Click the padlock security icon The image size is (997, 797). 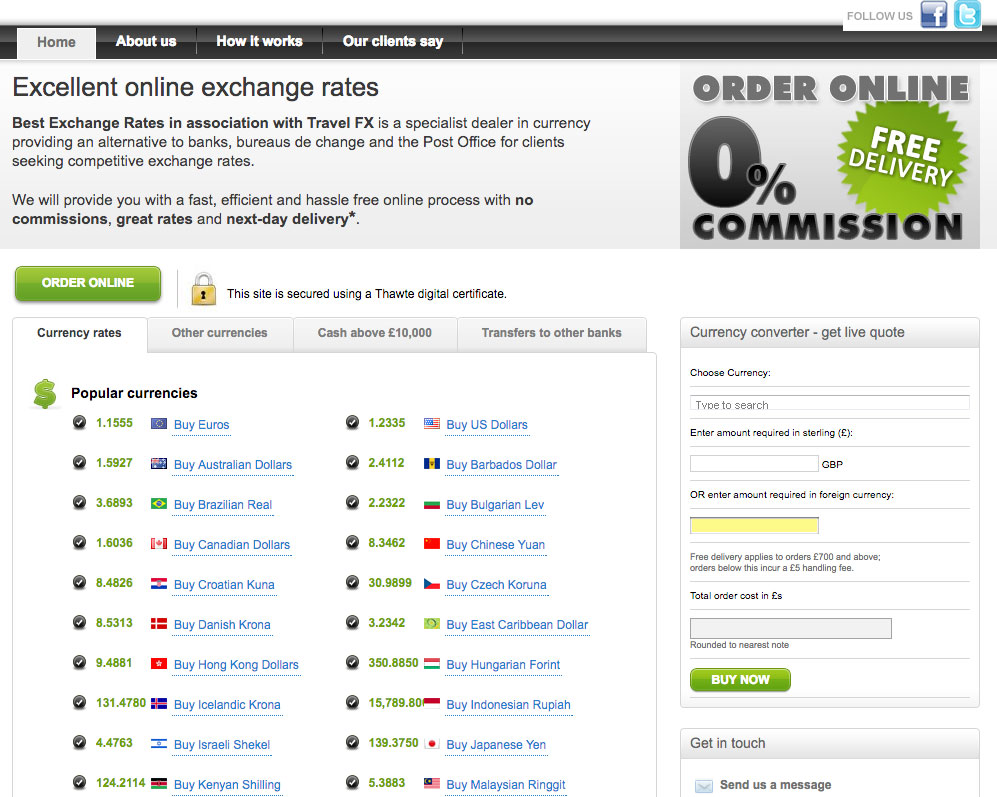(x=203, y=289)
